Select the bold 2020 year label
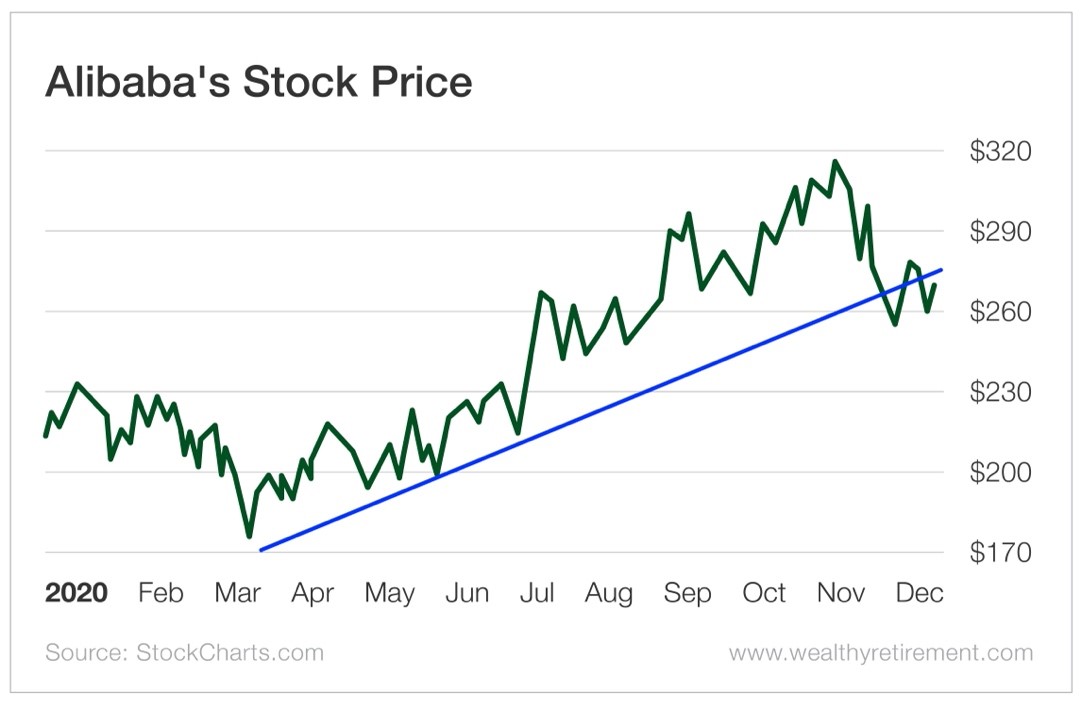 [x=76, y=593]
